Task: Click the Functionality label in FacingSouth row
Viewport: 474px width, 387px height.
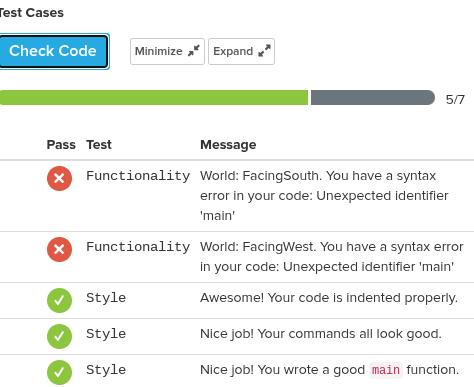Action: [x=138, y=176]
